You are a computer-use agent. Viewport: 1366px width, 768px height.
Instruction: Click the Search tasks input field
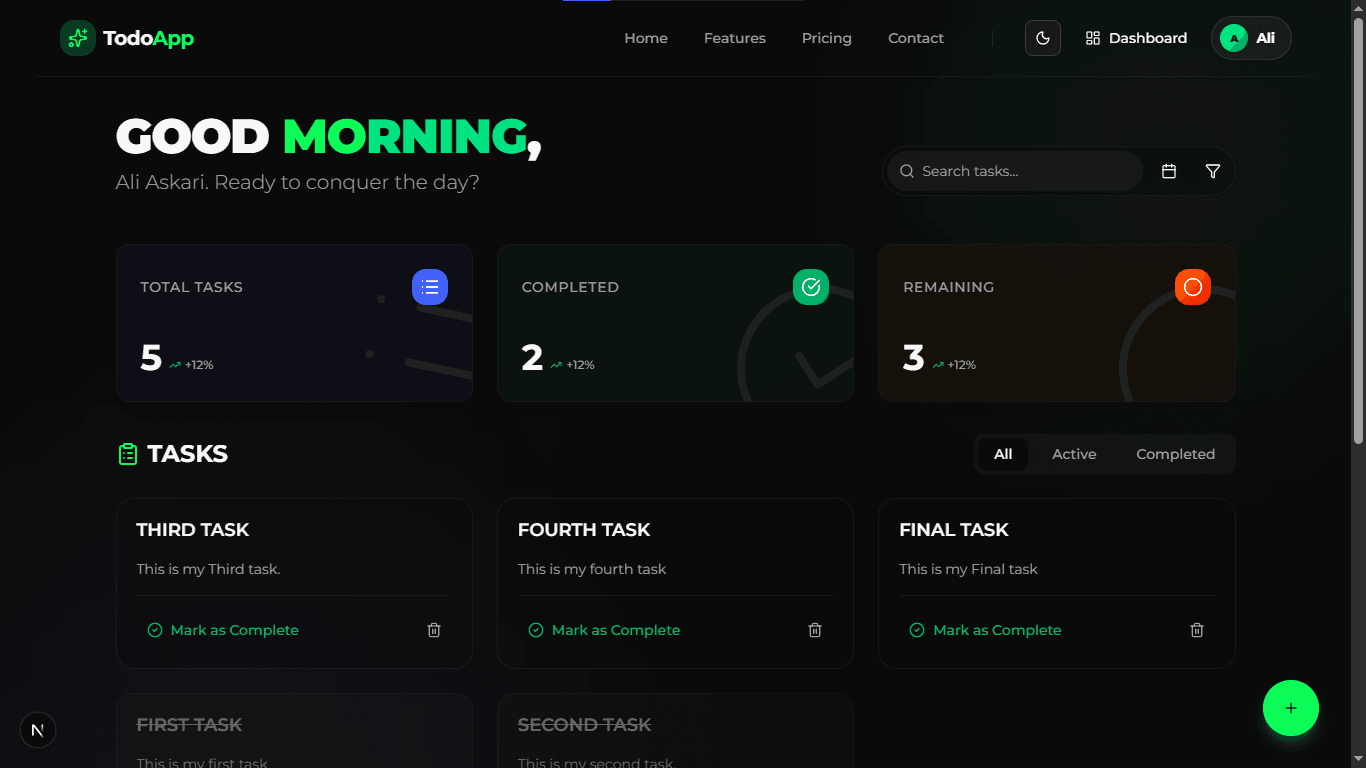pos(1015,171)
